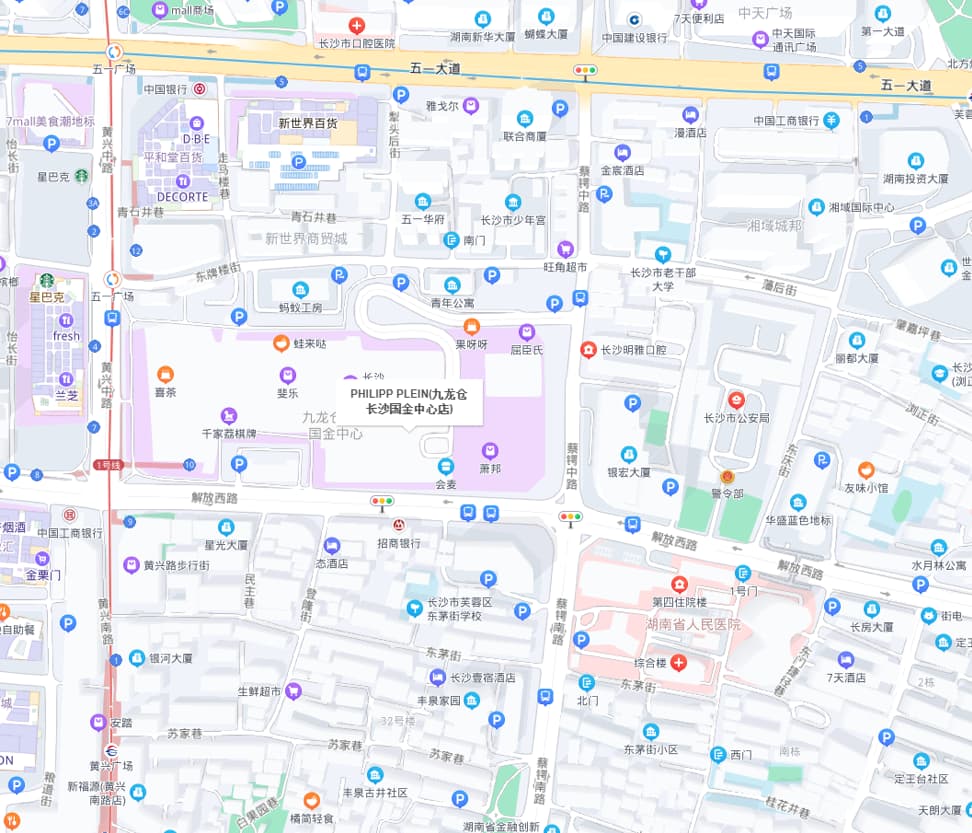The width and height of the screenshot is (972, 833).
Task: Click the 湖南省人民医院 hospital label
Action: 693,625
